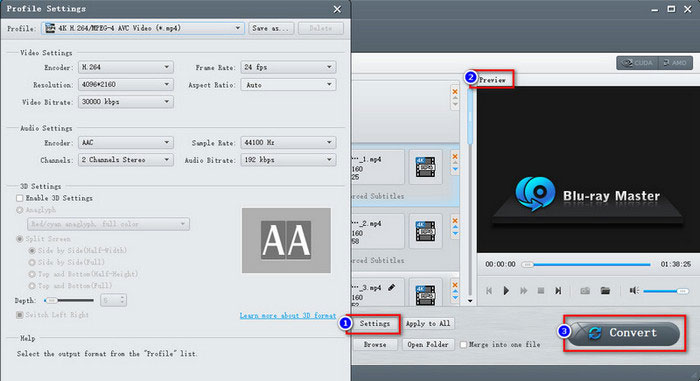Open the Aspect Ratio dropdown
The width and height of the screenshot is (700, 381).
coord(288,84)
